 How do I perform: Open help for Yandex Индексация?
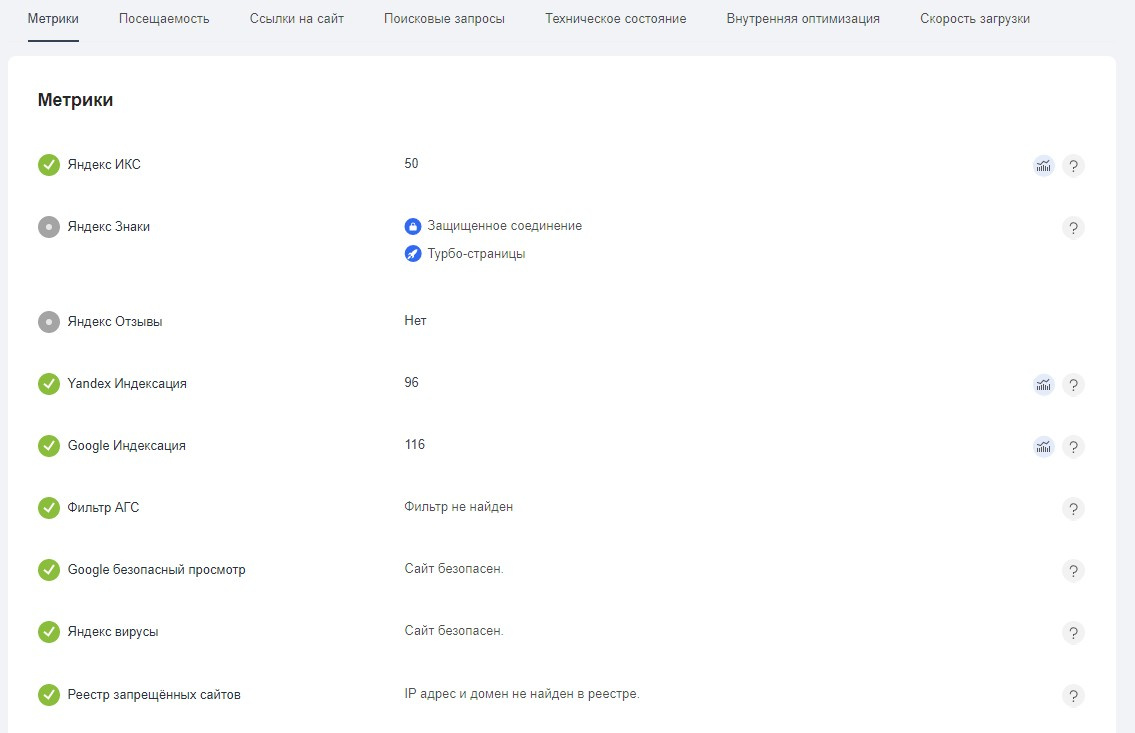[x=1073, y=384]
